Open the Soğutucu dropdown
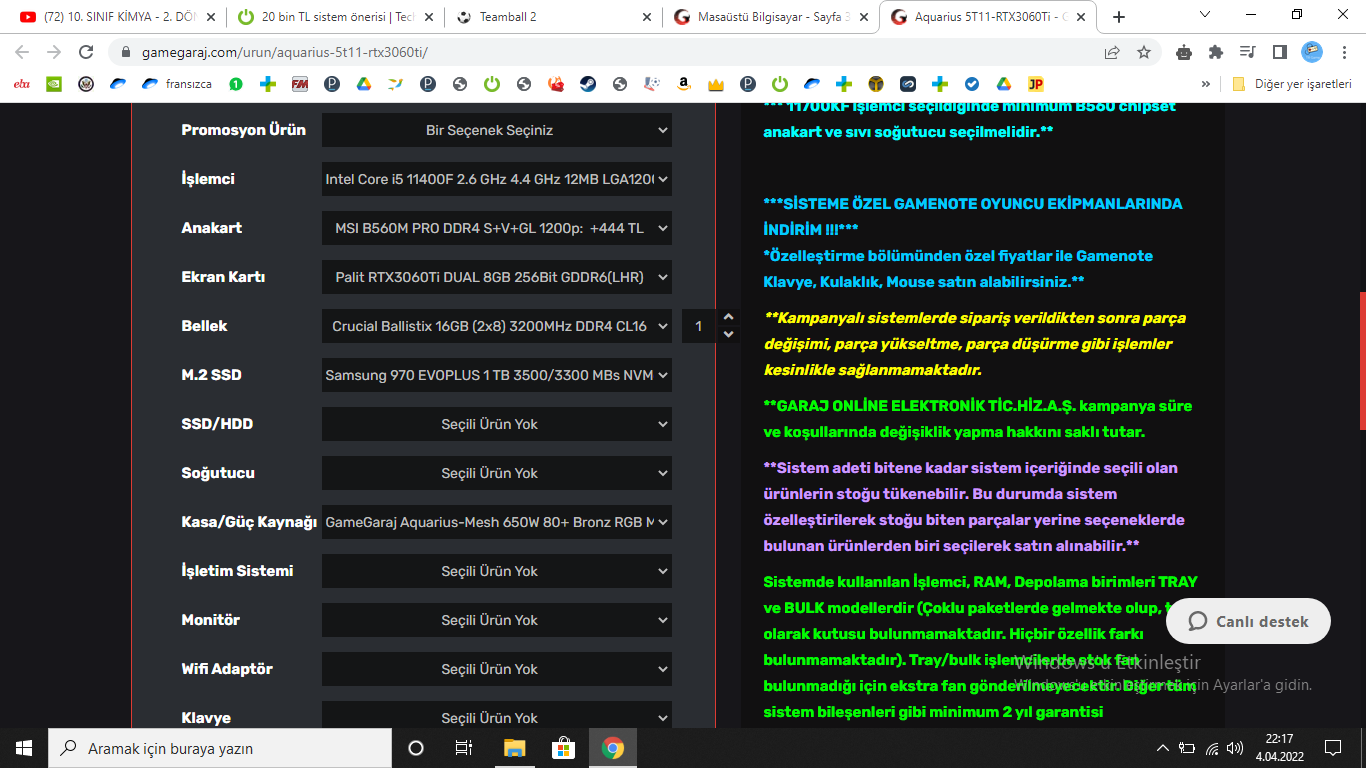The image size is (1366, 768). click(x=497, y=473)
